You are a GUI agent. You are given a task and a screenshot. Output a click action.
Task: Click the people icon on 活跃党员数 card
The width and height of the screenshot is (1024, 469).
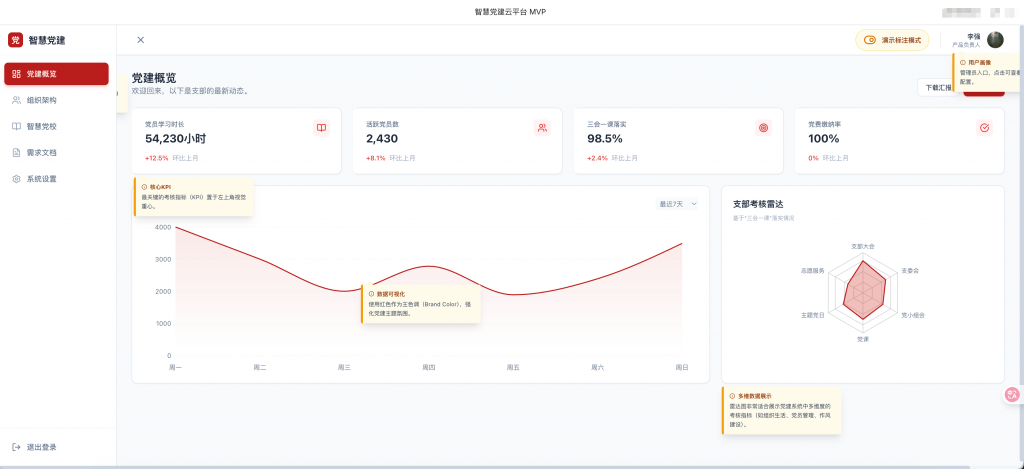coord(542,128)
